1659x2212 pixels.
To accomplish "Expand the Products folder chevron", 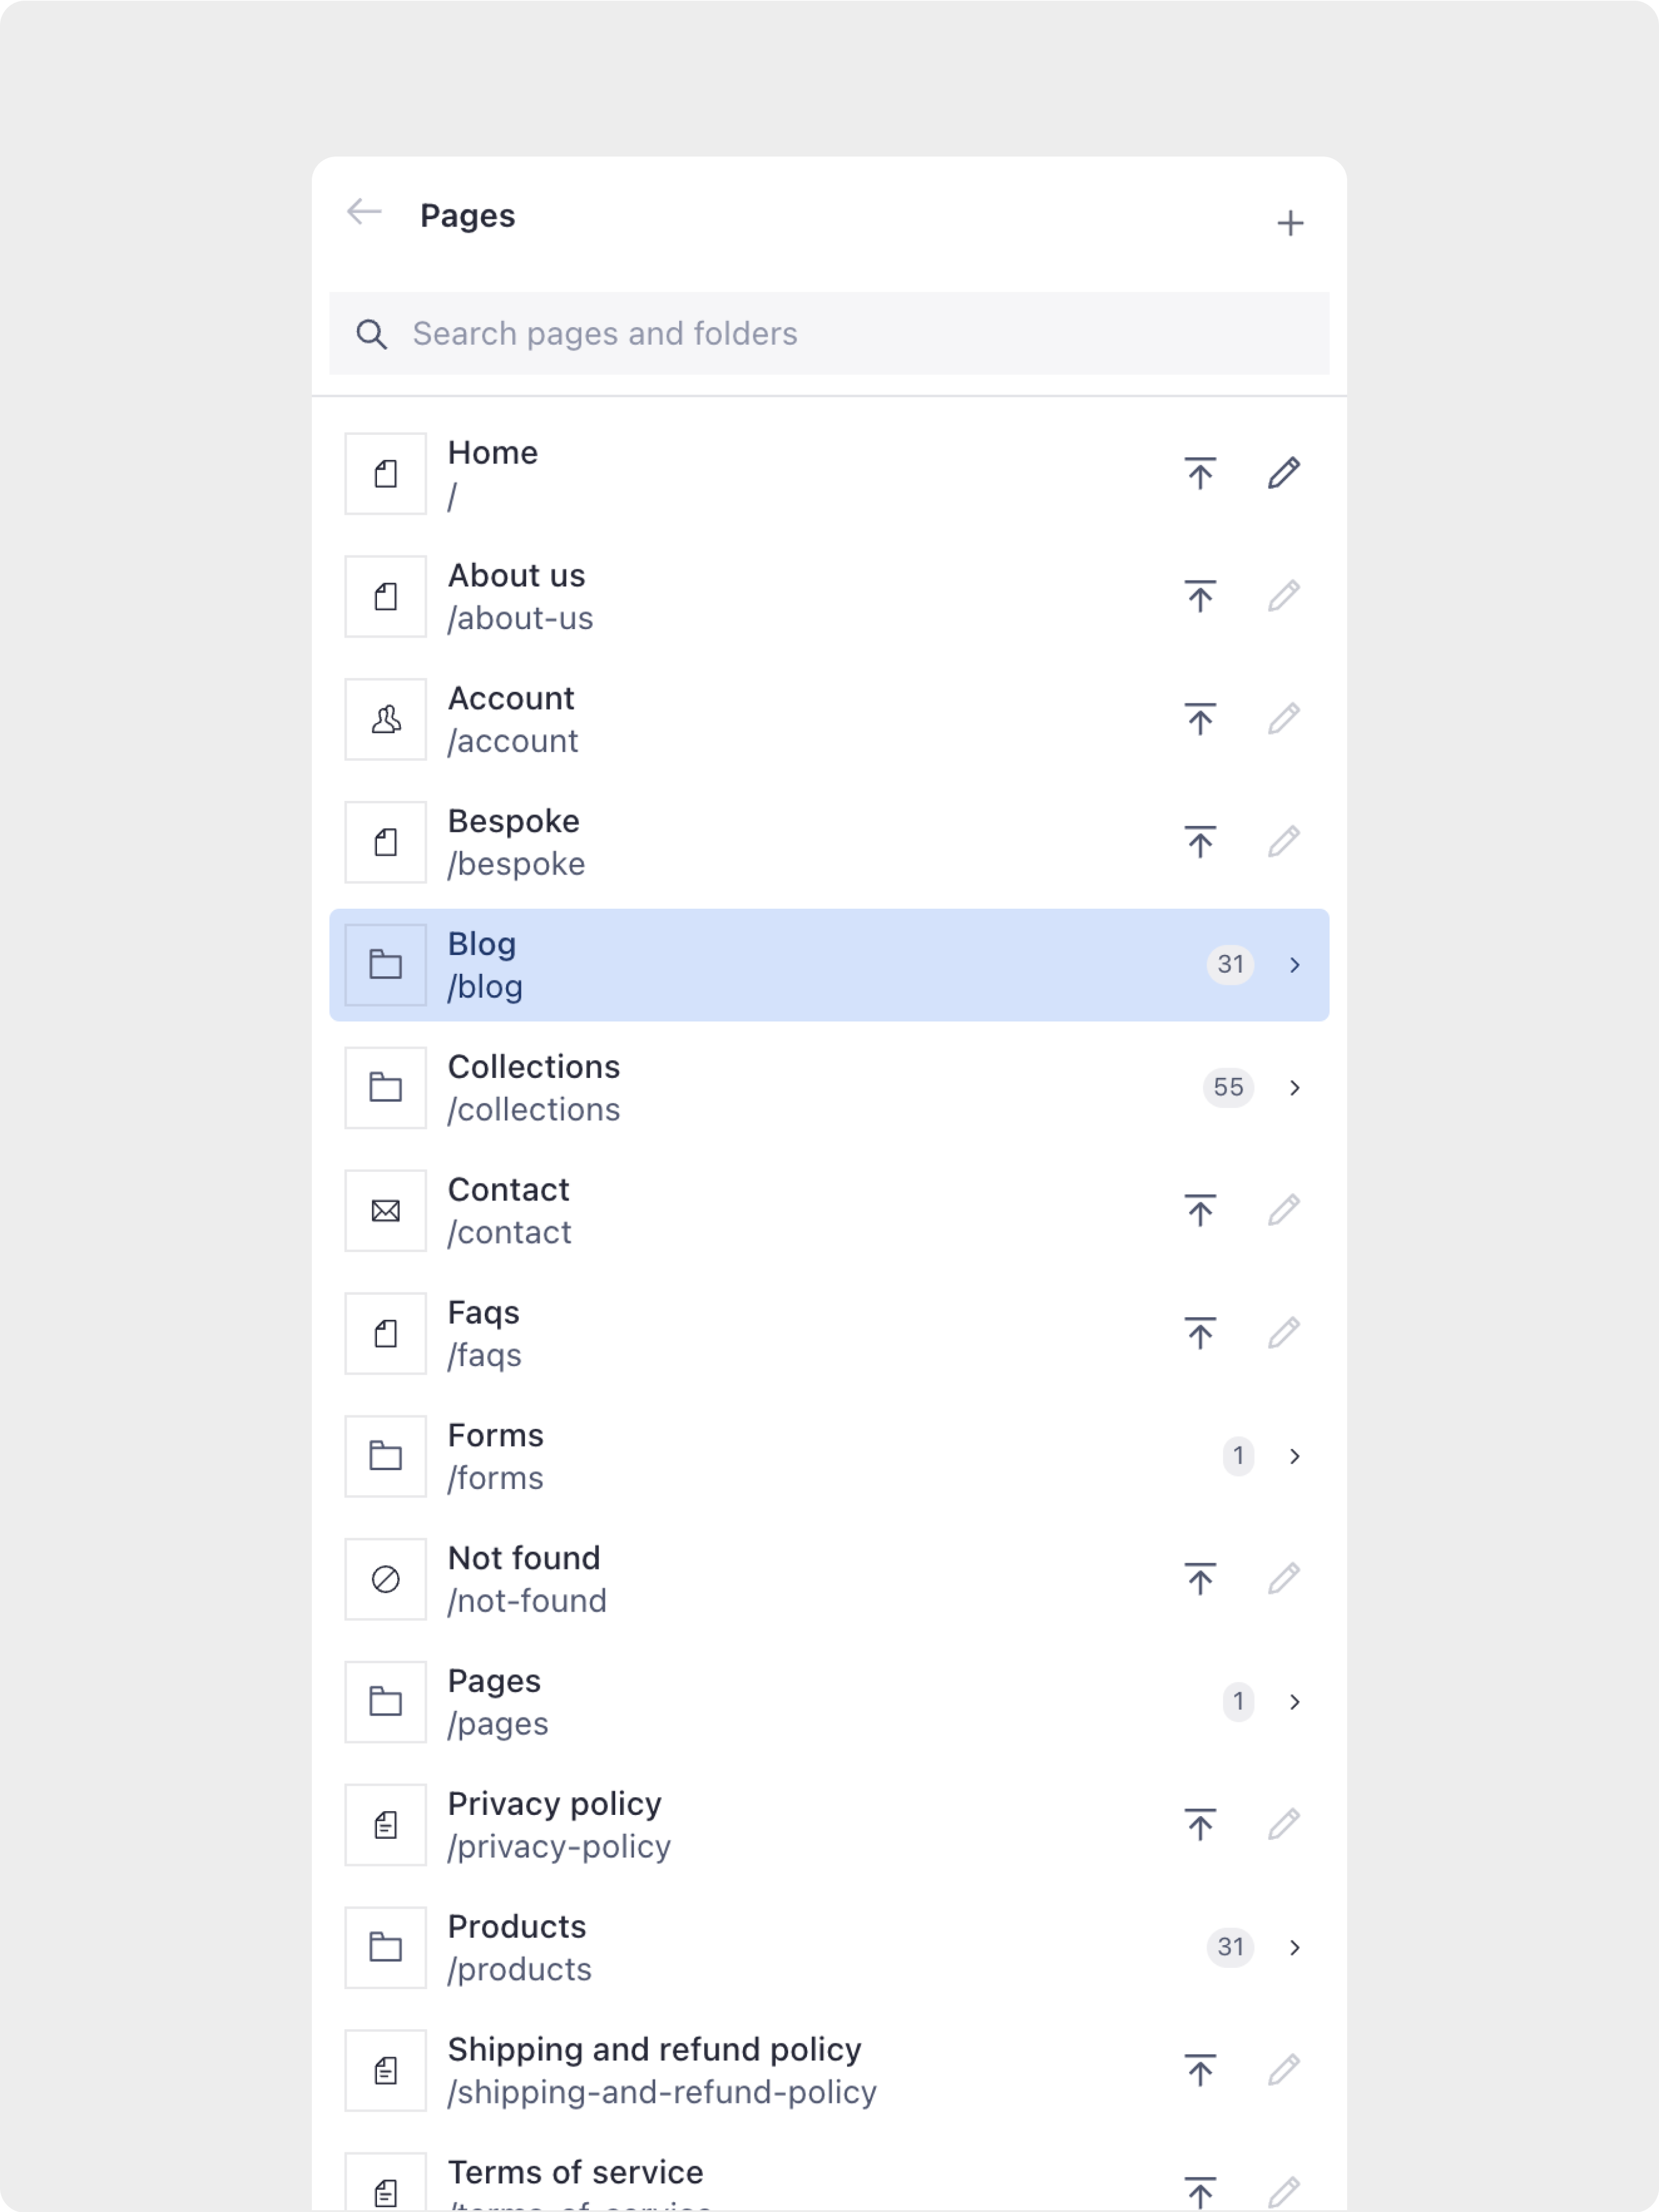I will [1295, 1947].
